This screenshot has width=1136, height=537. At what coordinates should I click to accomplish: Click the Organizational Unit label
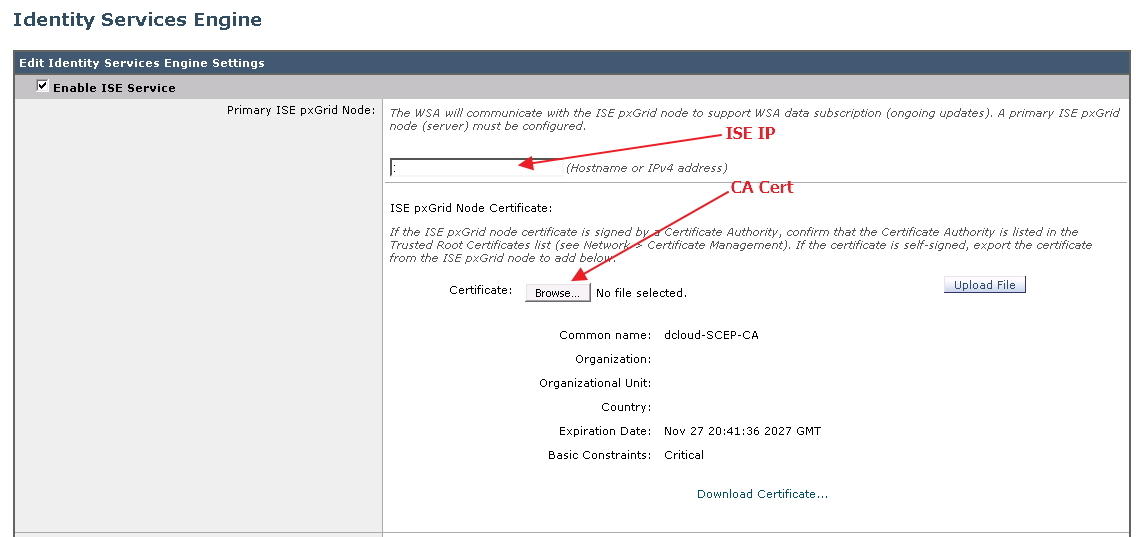point(595,383)
